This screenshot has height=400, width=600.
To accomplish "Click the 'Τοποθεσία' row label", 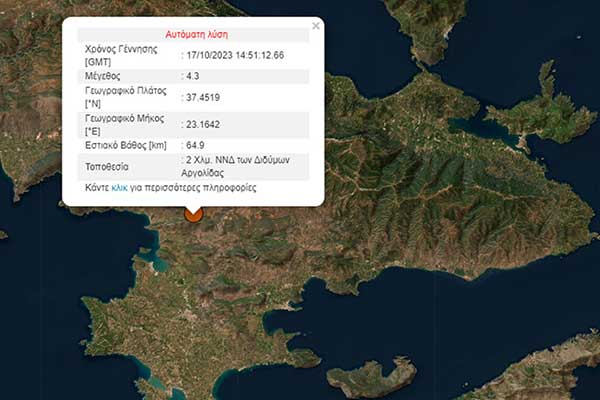I will point(109,166).
